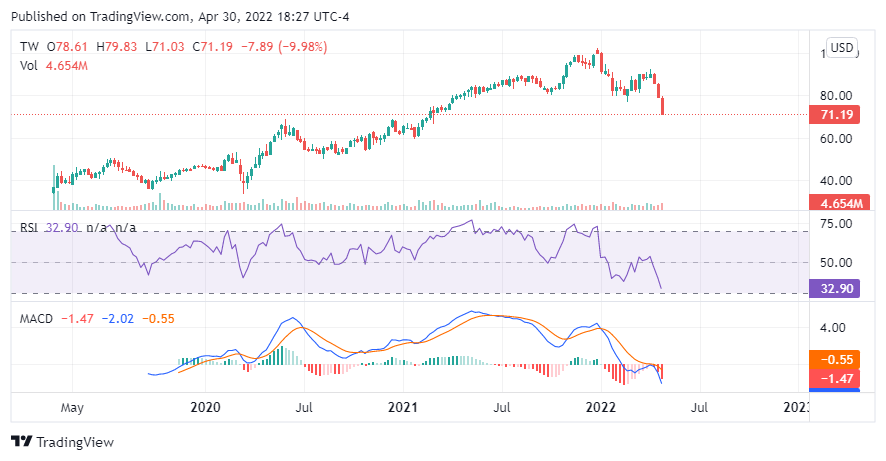Click the red 71.19 last price tag
The height and width of the screenshot is (461, 886).
point(835,115)
